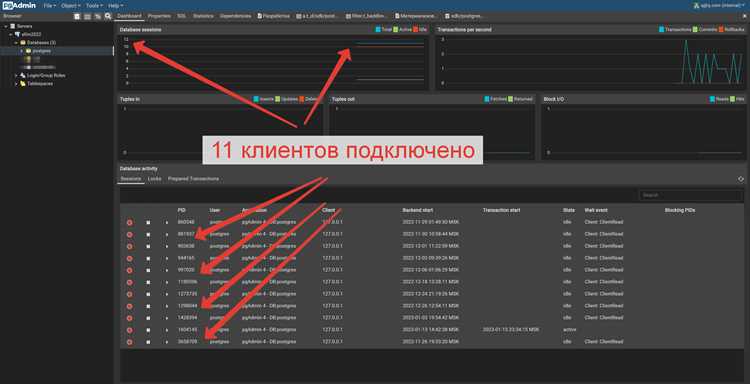
Task: Terminate the first session in the list
Action: point(129,222)
